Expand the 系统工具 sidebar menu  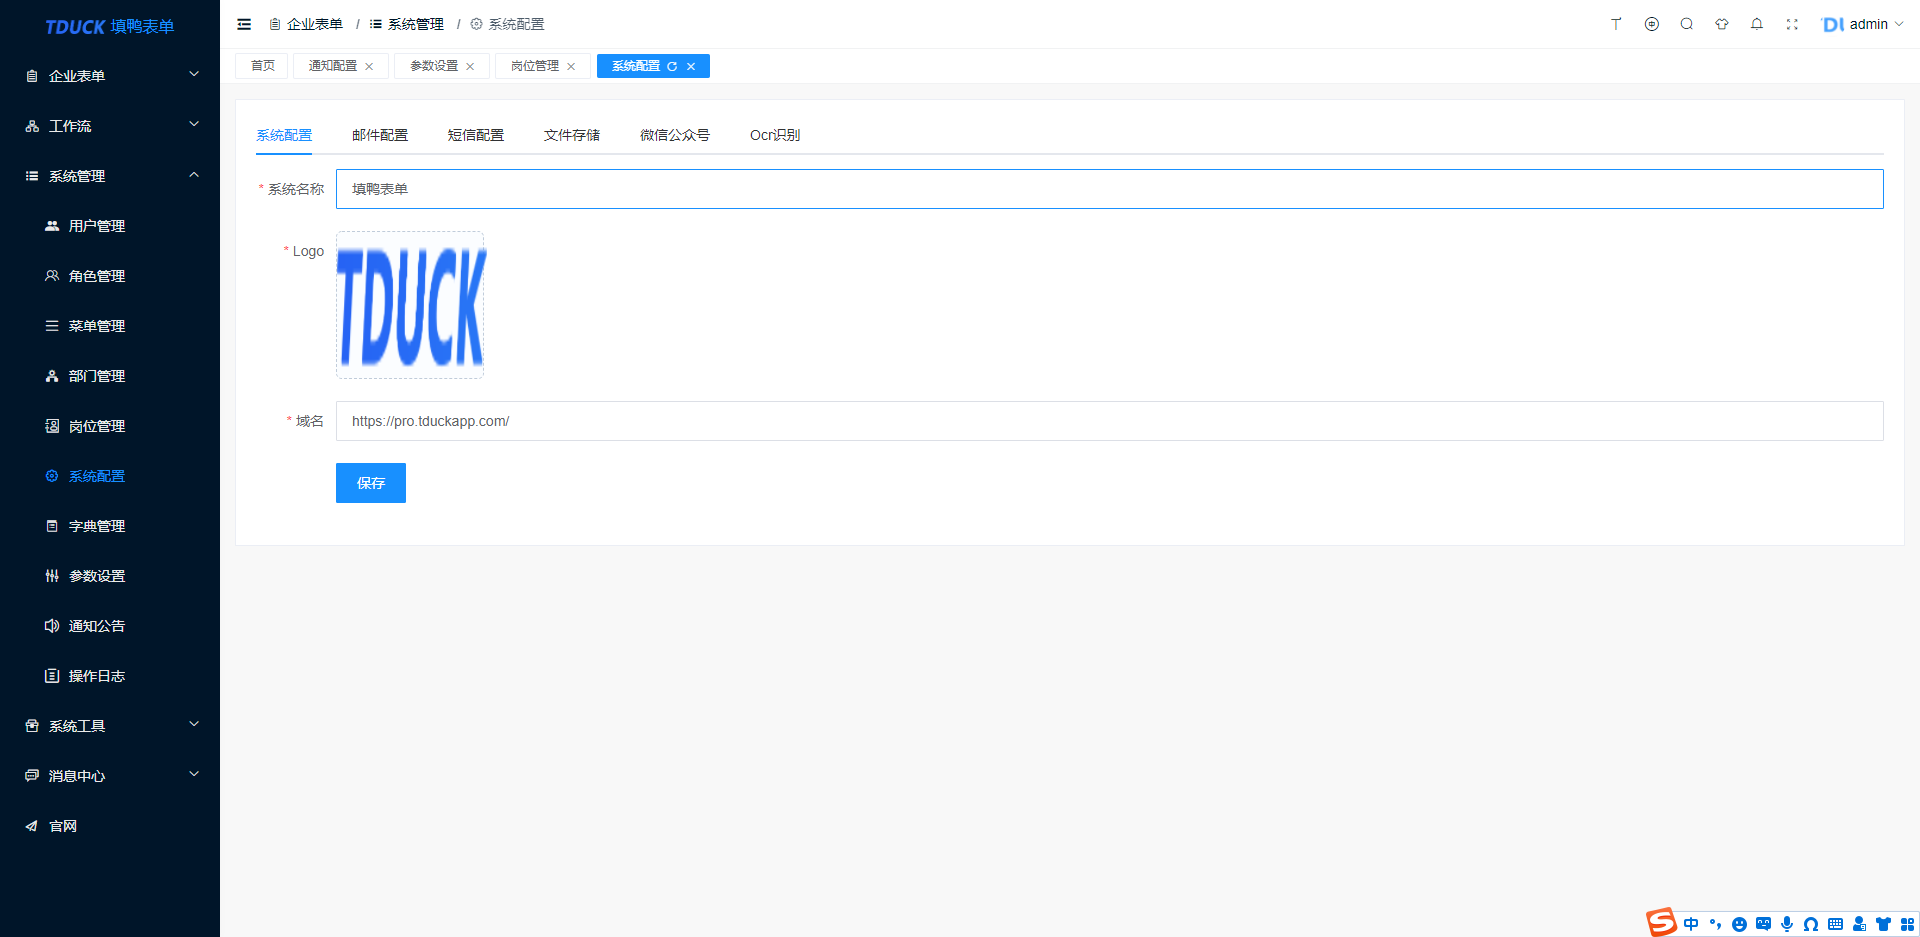110,726
